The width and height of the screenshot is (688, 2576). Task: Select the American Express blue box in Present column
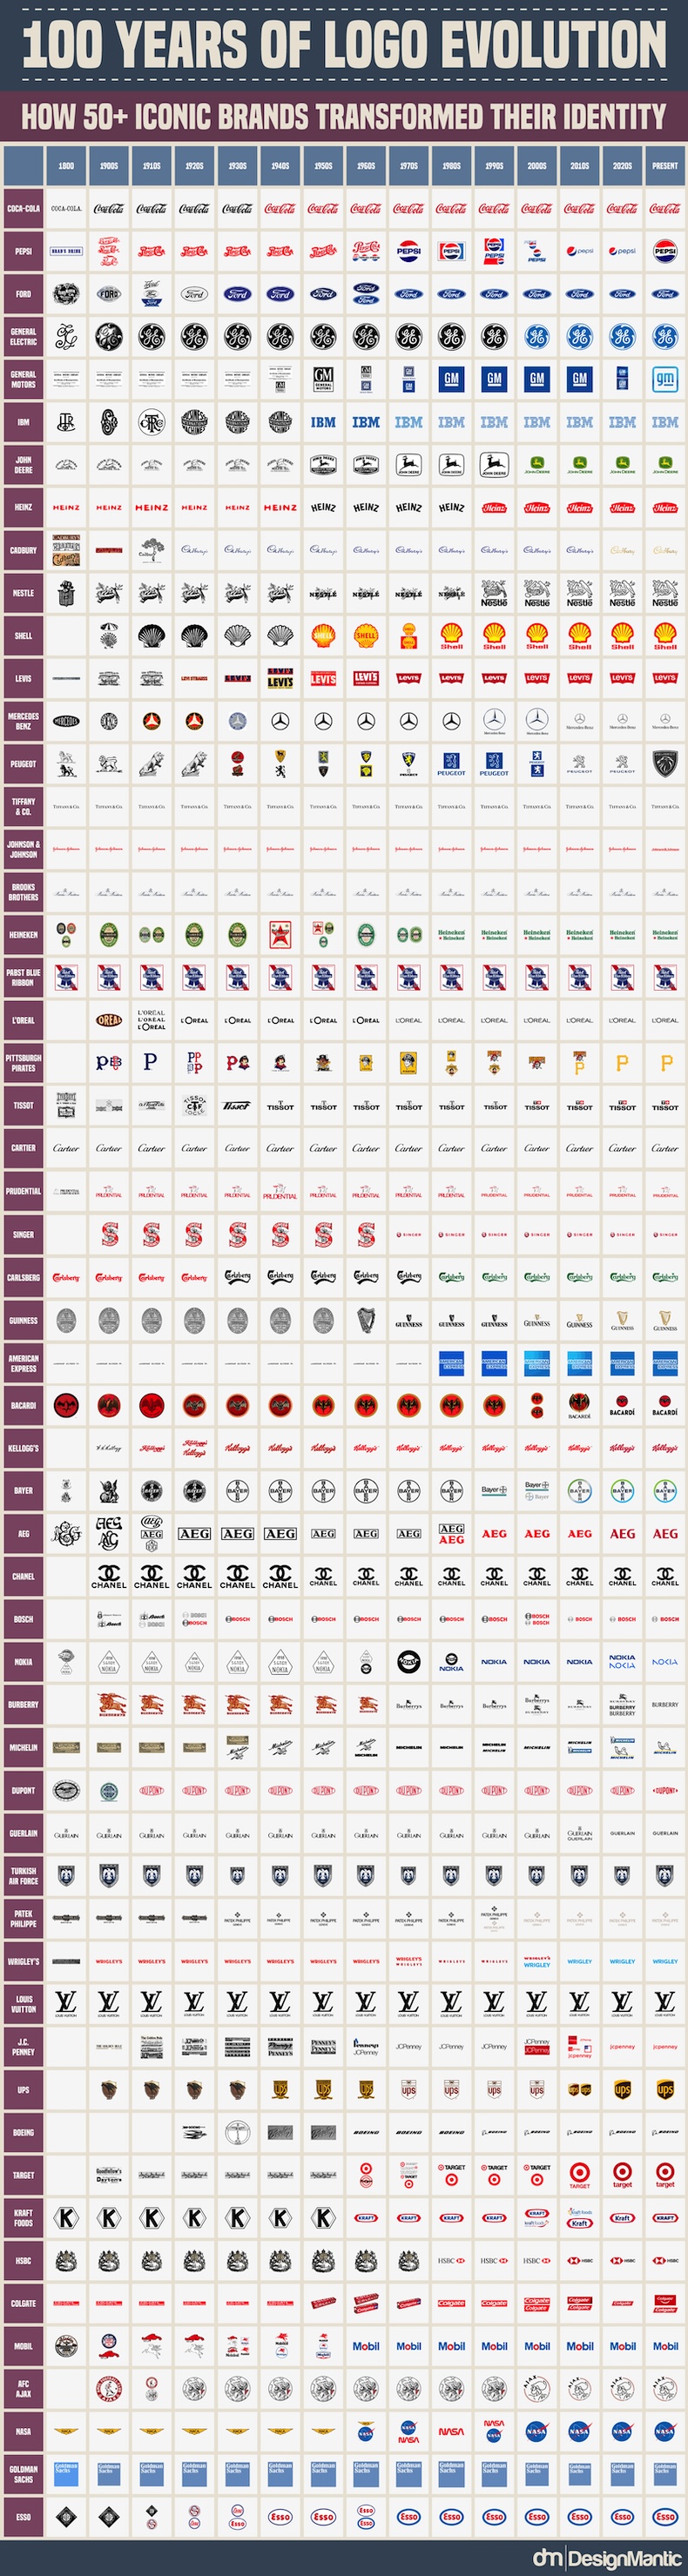665,1363
